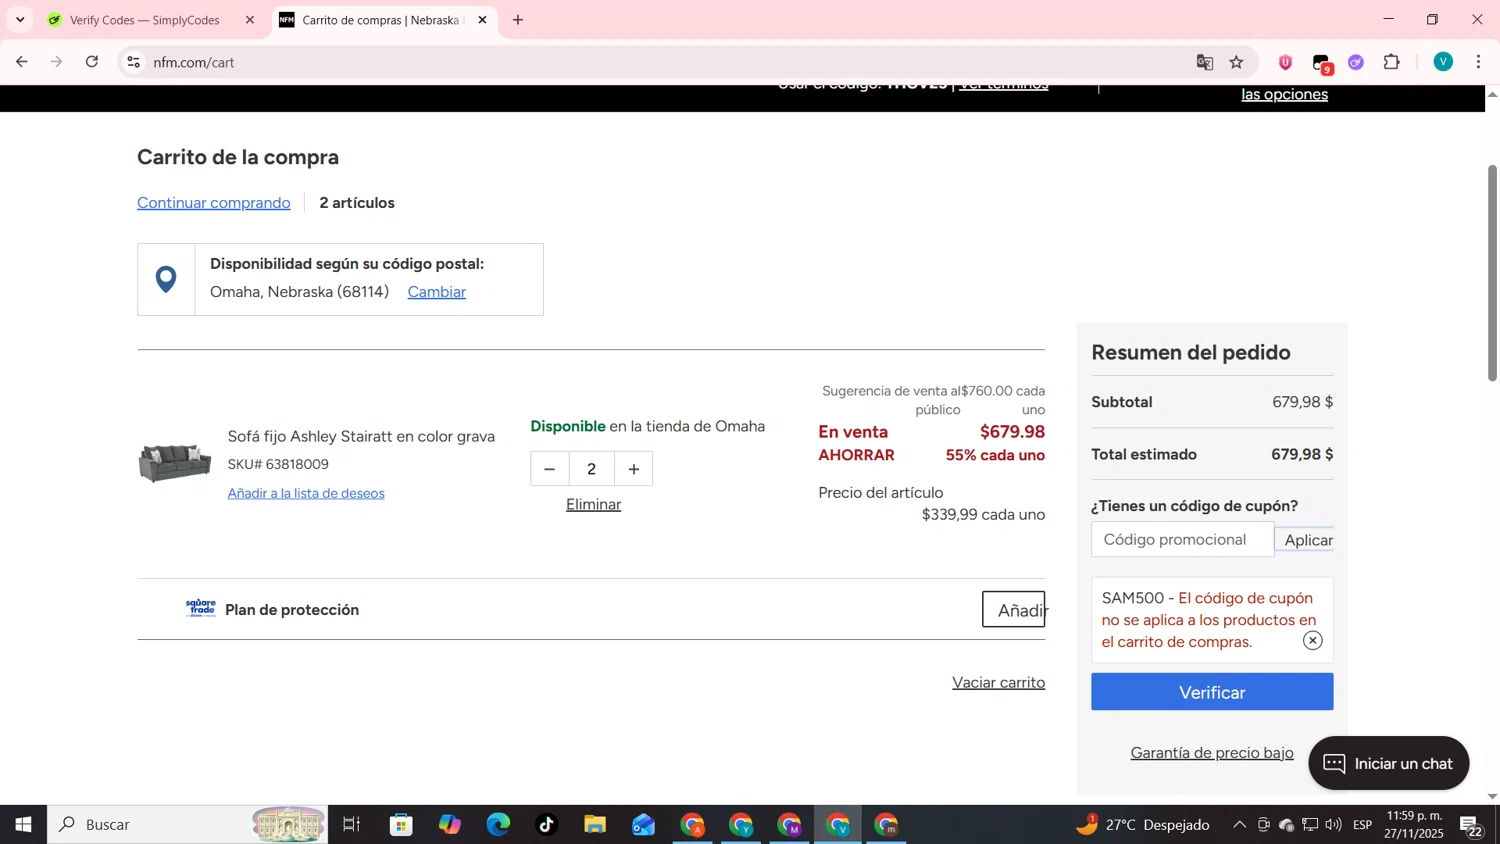This screenshot has height=844, width=1500.
Task: Dismiss the SAM500 coupon error message
Action: point(1312,641)
